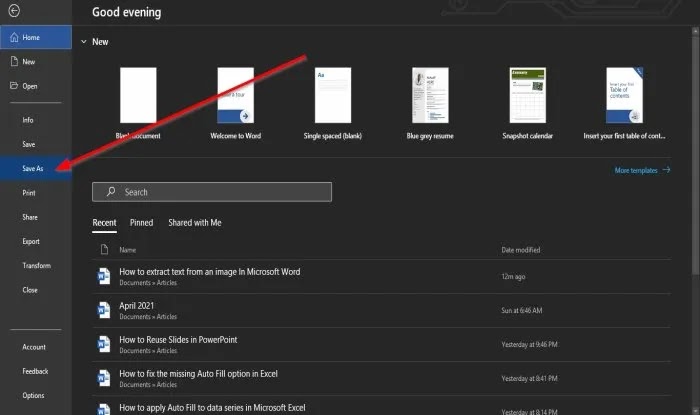Click the file icon in Name column header
Screen dimensions: 700x415
pos(104,249)
